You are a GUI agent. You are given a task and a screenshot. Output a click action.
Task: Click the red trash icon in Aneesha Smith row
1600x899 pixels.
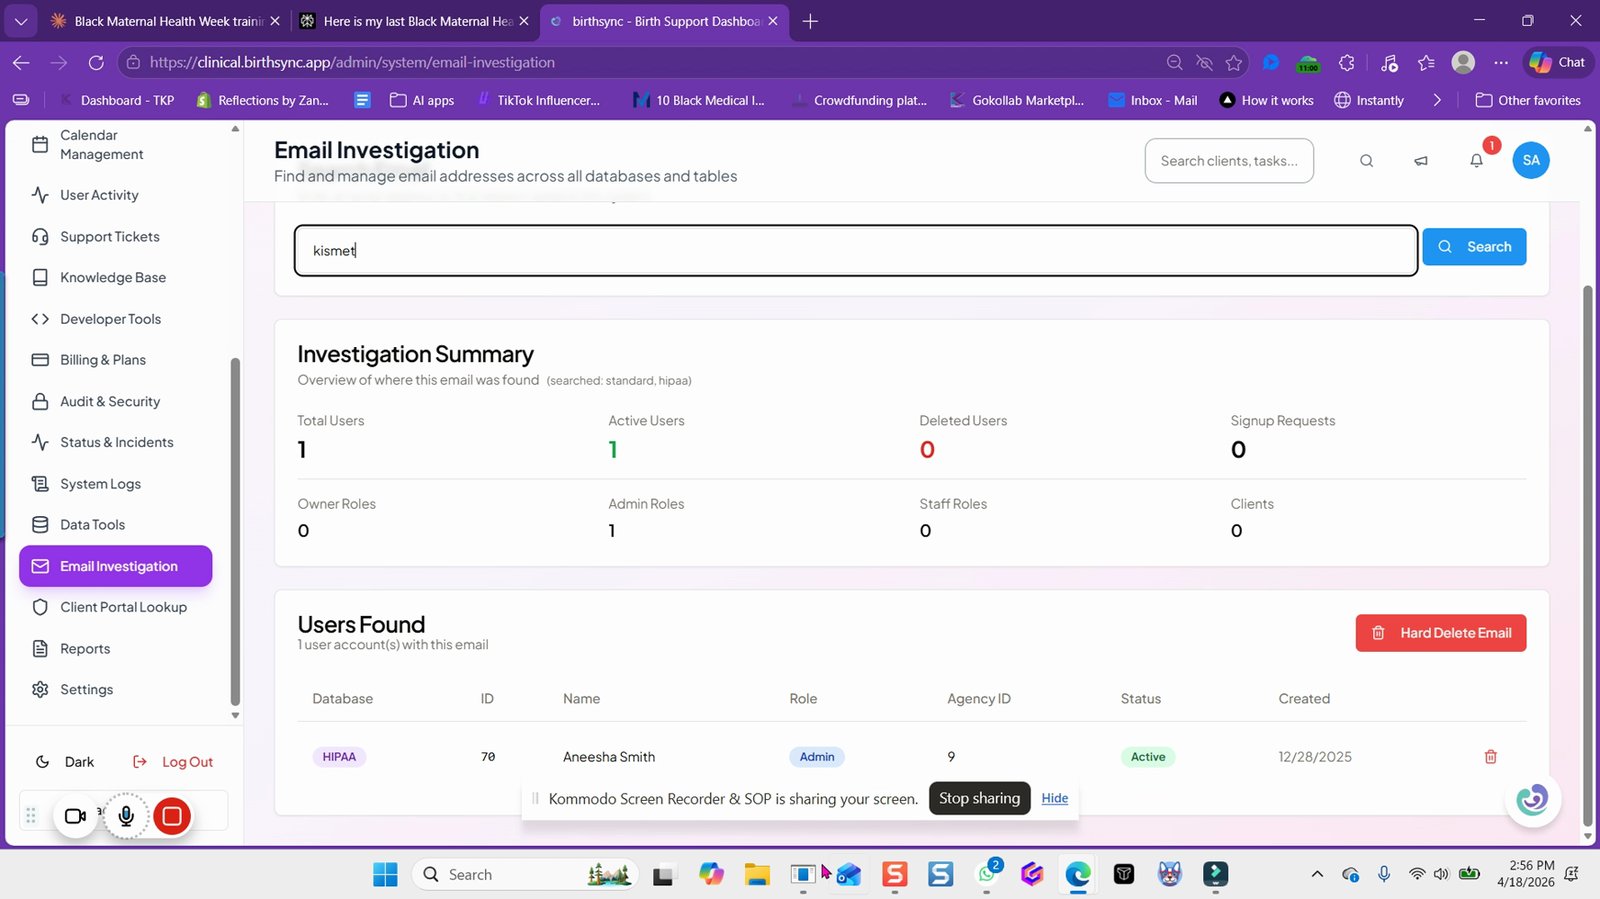[1490, 757]
